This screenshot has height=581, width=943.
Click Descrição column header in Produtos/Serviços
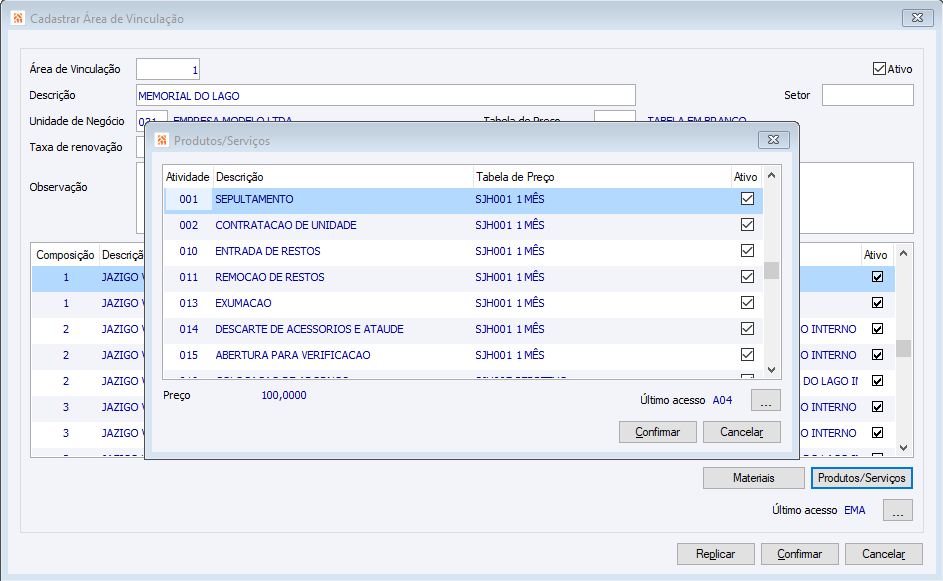point(343,177)
